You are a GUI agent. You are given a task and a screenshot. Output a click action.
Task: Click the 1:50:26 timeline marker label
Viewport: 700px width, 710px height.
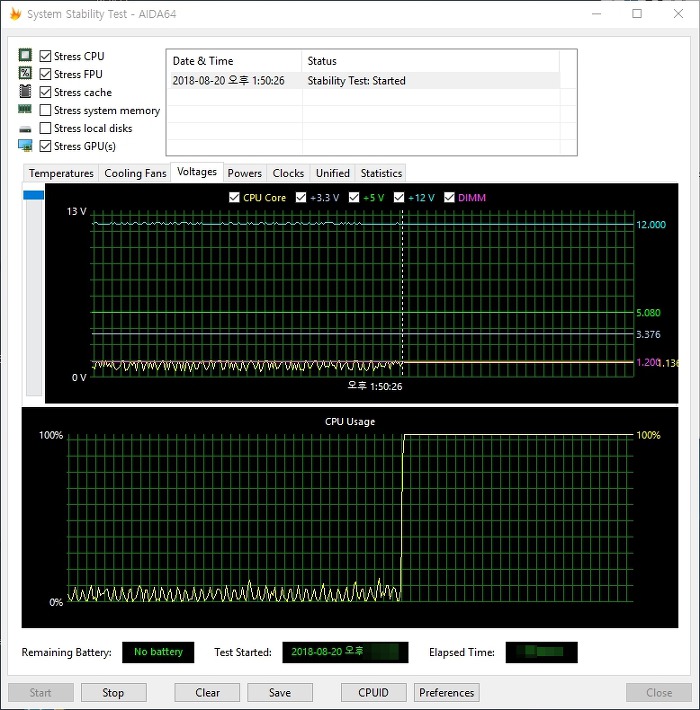coord(375,386)
